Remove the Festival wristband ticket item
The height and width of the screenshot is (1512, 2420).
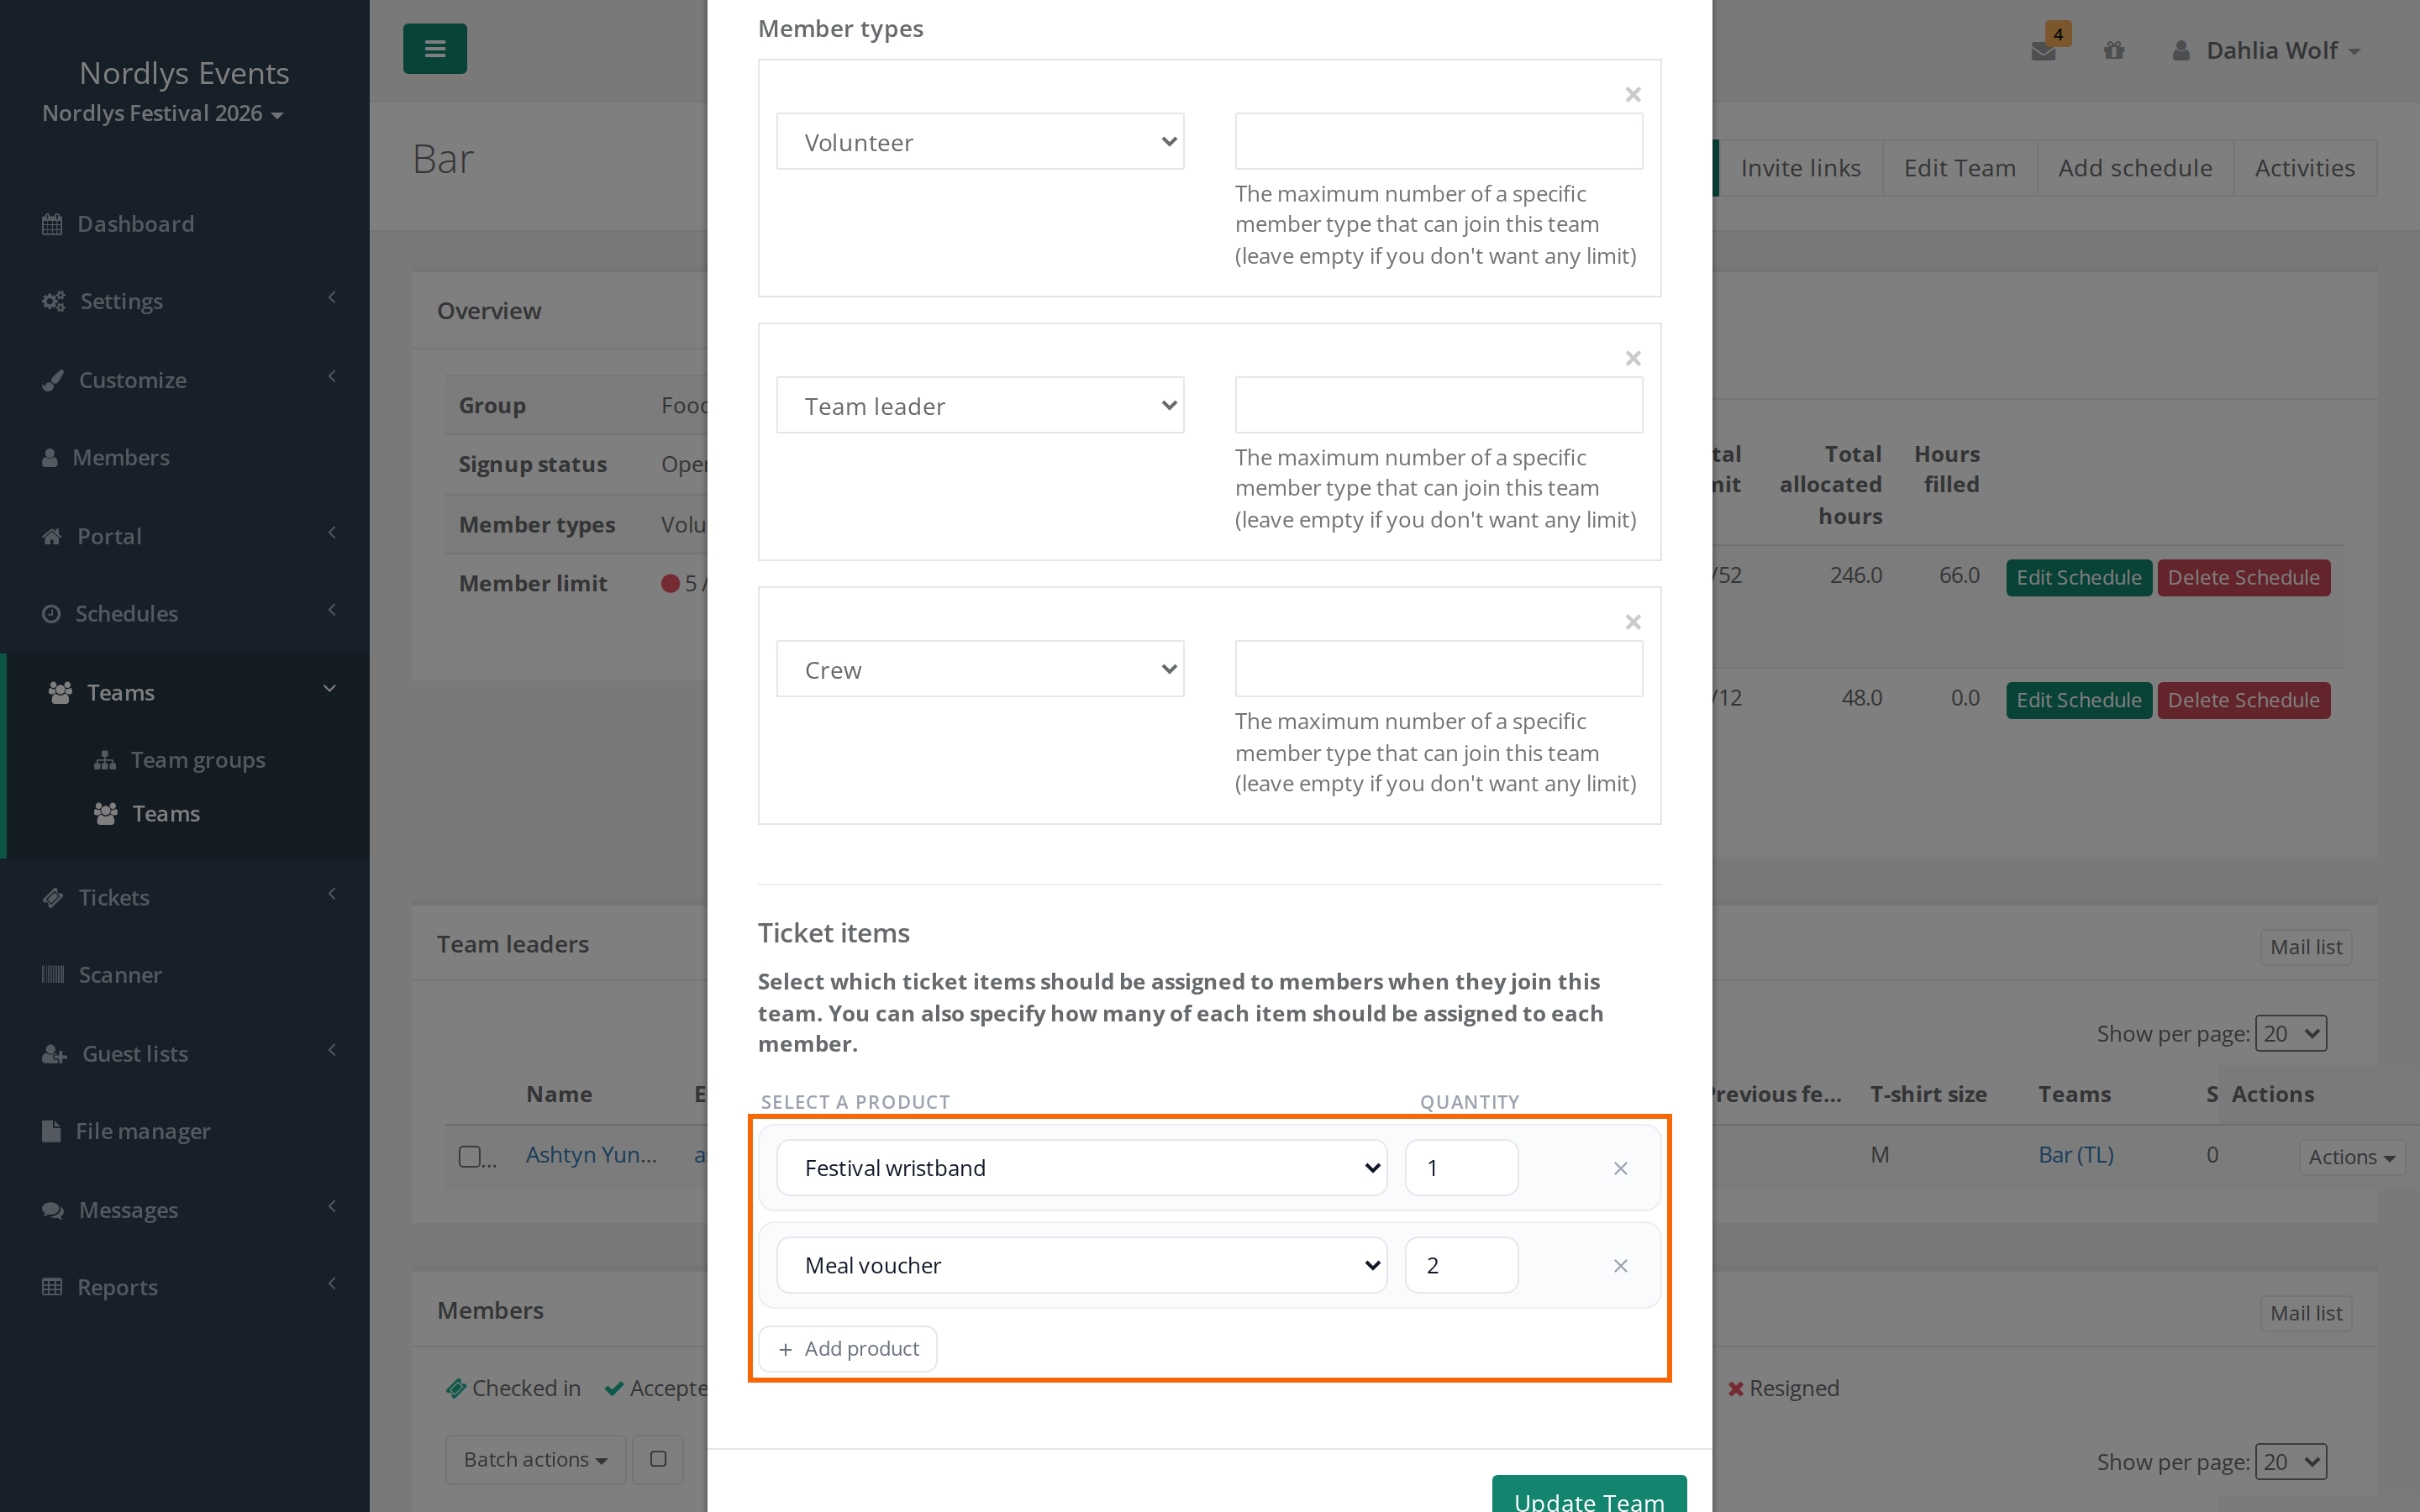[x=1621, y=1168]
